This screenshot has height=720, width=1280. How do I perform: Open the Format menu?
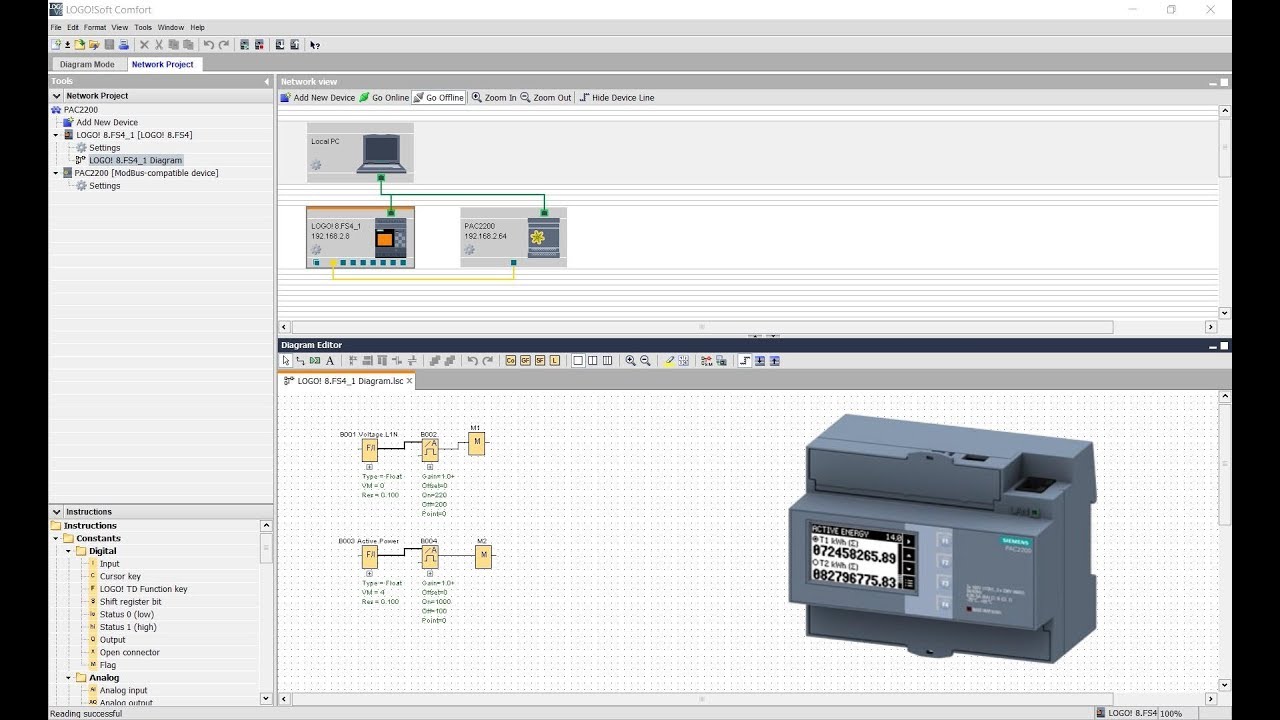pos(95,27)
